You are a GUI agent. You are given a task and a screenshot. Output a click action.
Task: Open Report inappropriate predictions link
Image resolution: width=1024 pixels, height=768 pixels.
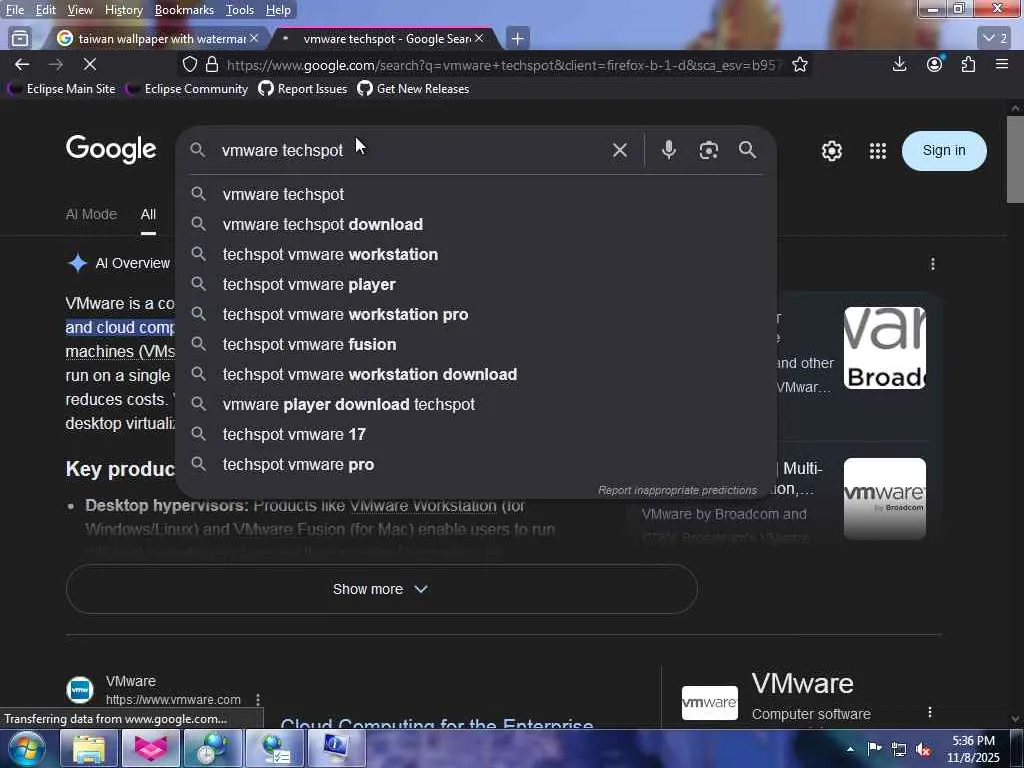(x=677, y=490)
